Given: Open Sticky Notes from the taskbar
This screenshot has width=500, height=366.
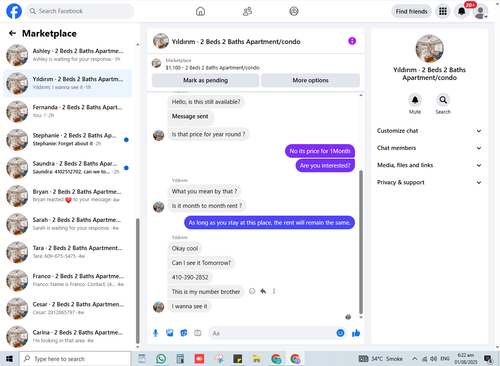Looking at the screenshot, I should (x=238, y=359).
